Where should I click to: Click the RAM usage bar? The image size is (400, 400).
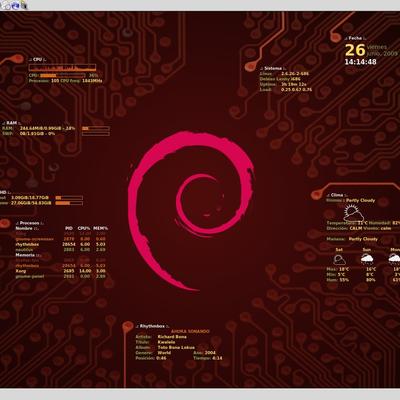click(96, 128)
